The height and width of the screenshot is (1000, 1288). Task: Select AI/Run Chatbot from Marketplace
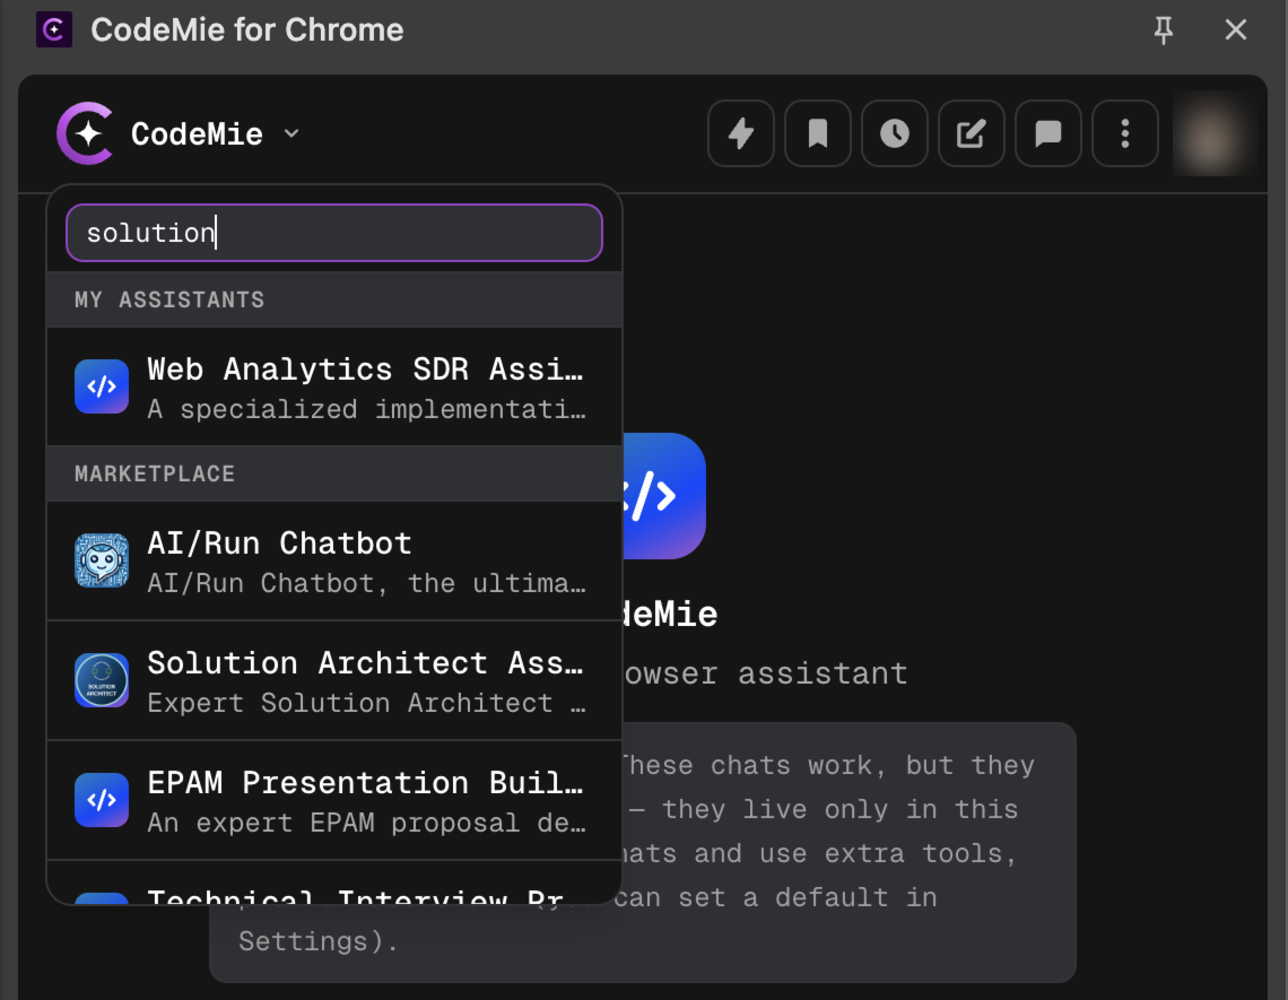(x=334, y=561)
